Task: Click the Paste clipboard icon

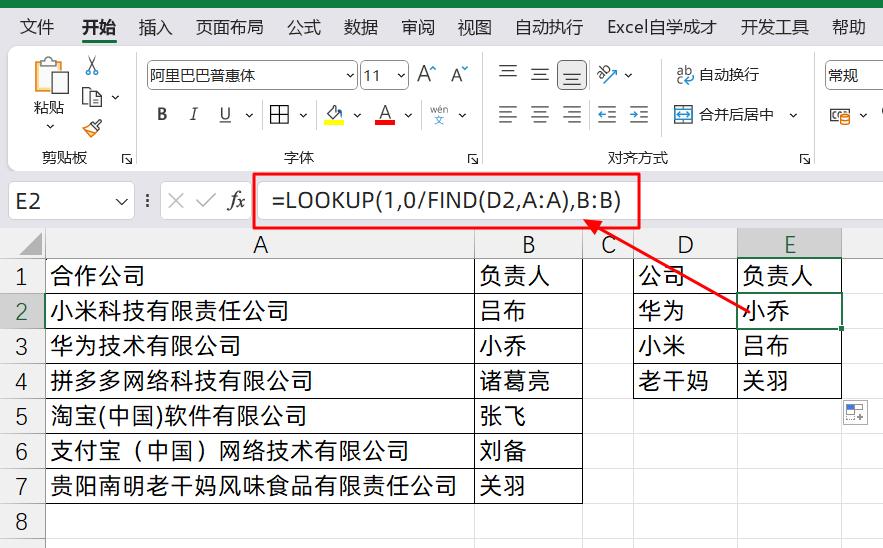Action: (x=51, y=75)
